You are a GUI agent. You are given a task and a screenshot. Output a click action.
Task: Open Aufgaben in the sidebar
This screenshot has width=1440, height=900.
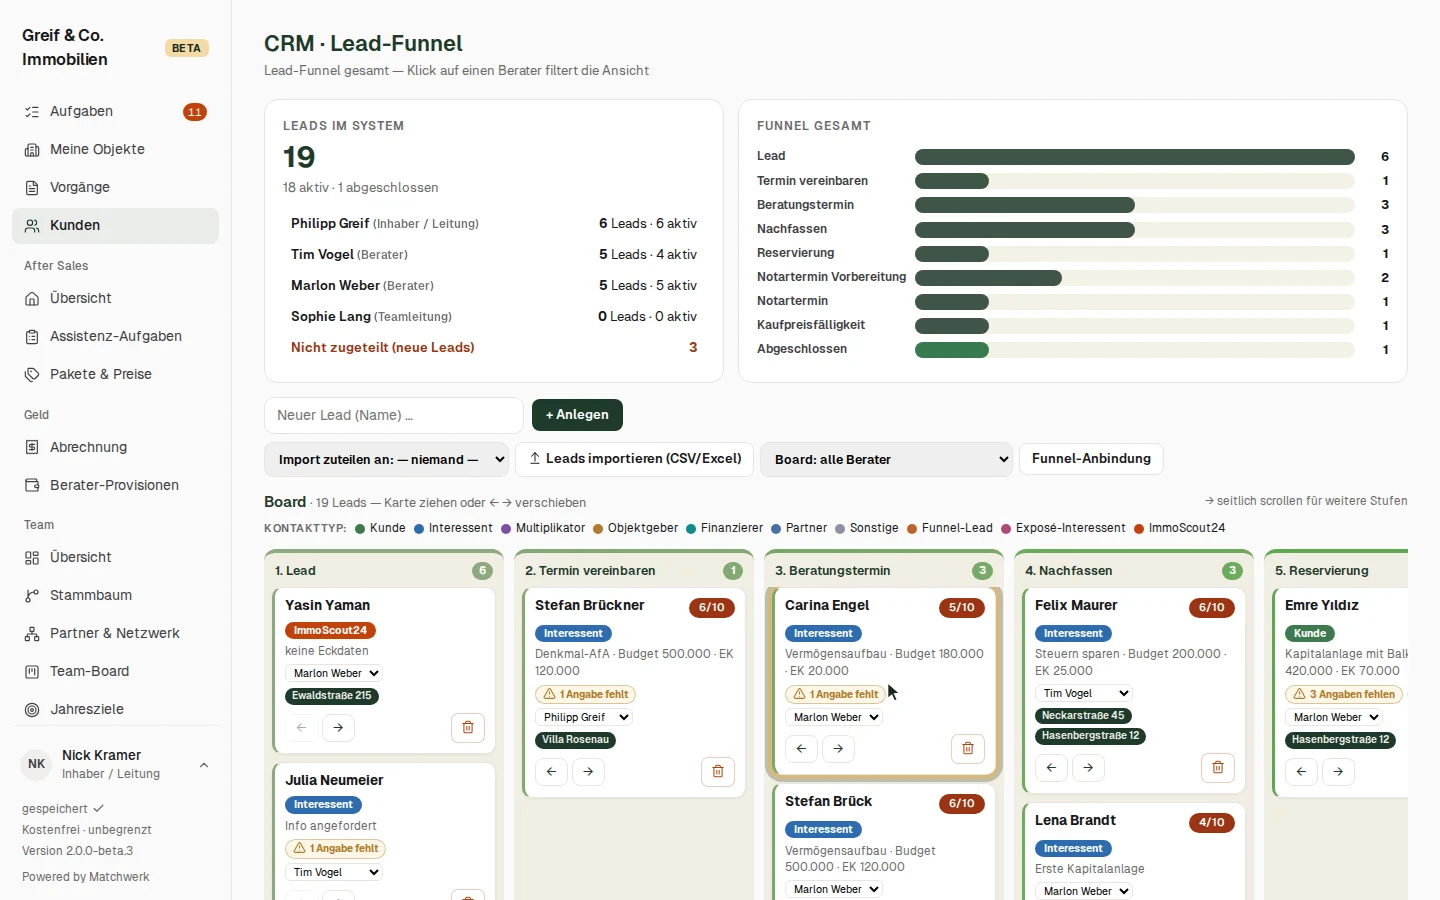pos(115,112)
